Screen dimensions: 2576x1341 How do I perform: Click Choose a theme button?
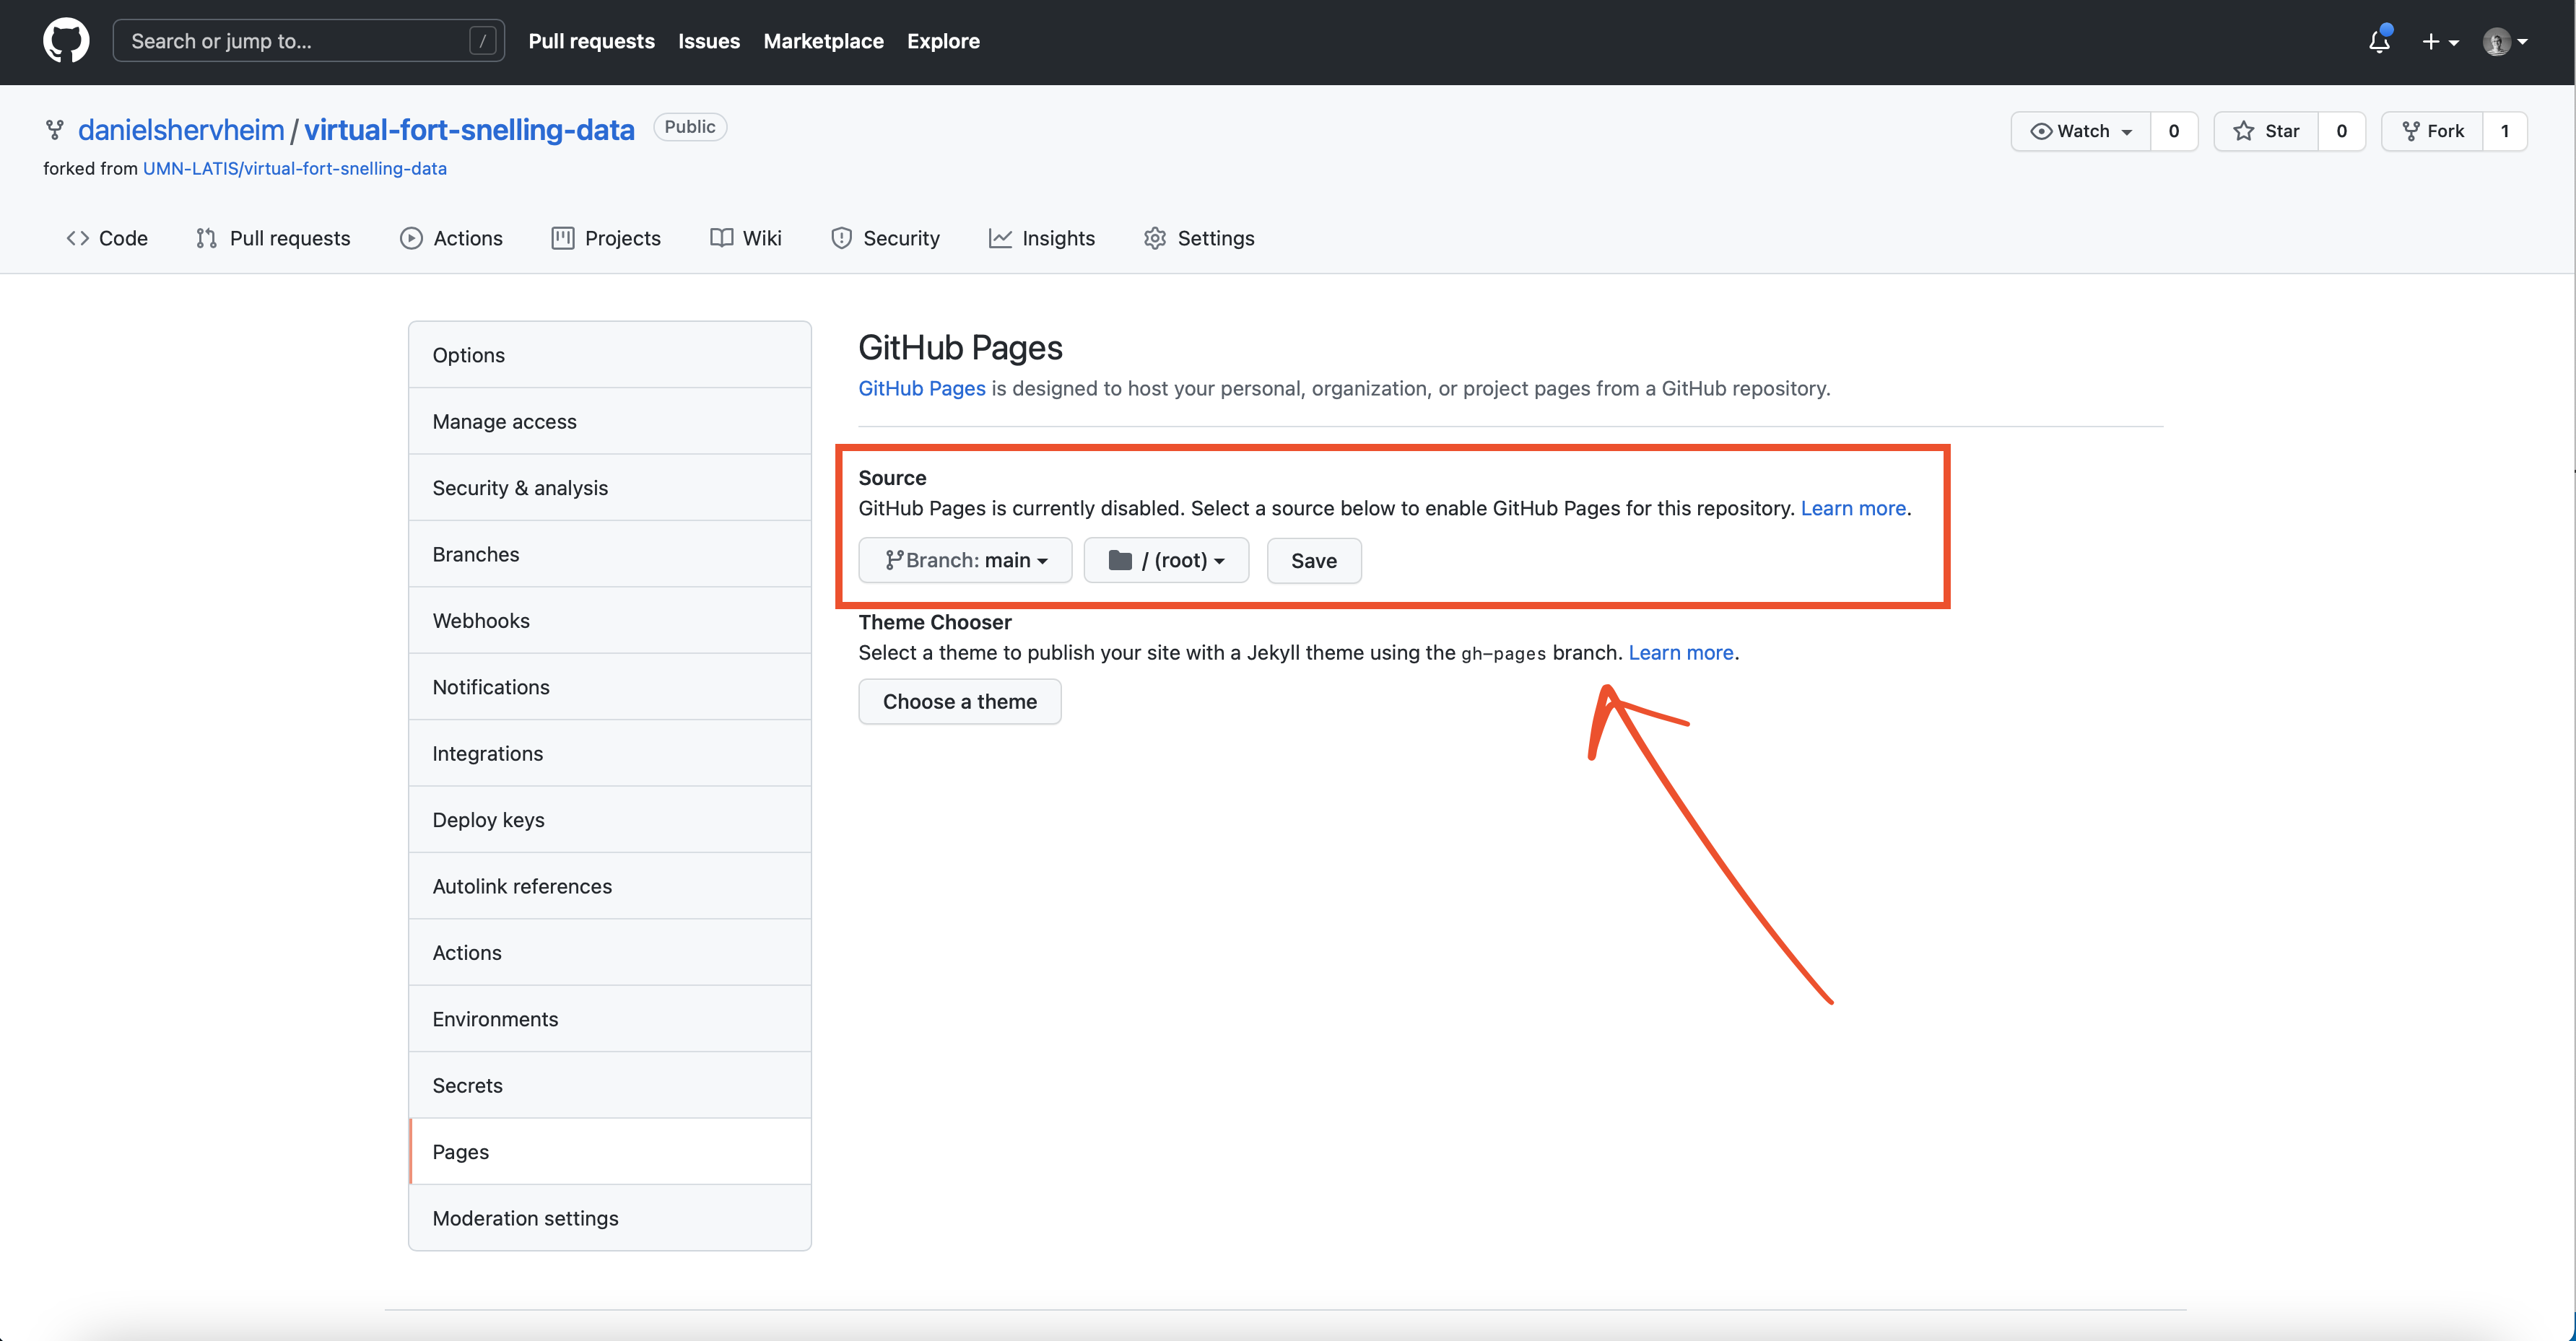[x=960, y=701]
